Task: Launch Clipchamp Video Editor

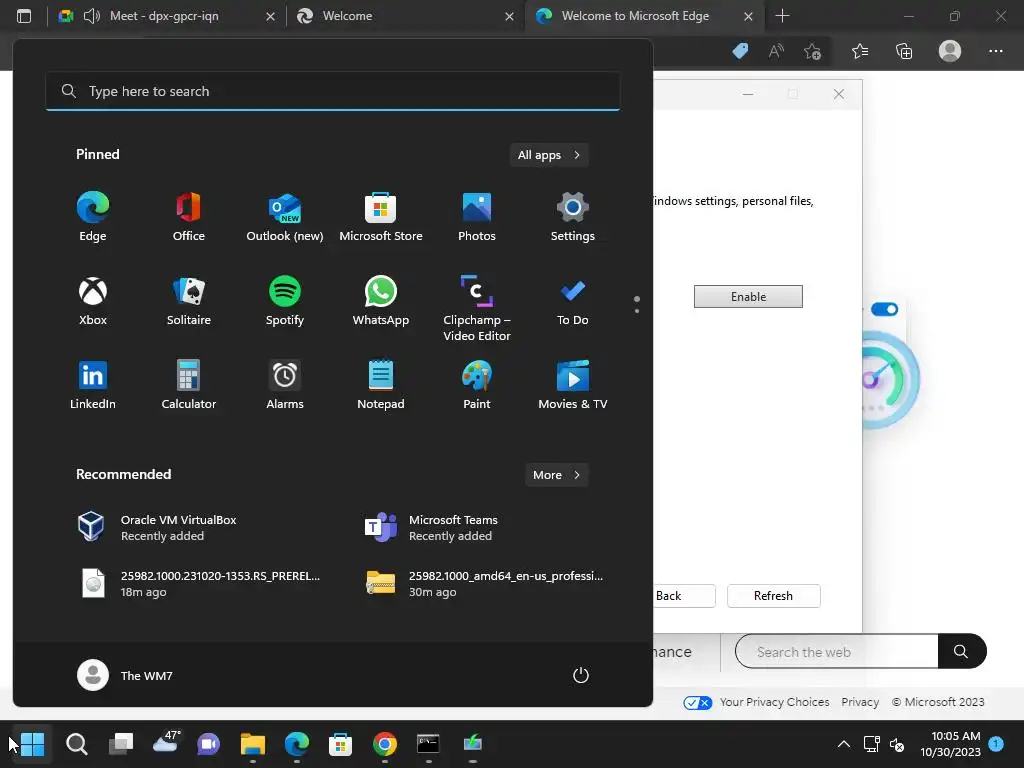Action: click(477, 308)
